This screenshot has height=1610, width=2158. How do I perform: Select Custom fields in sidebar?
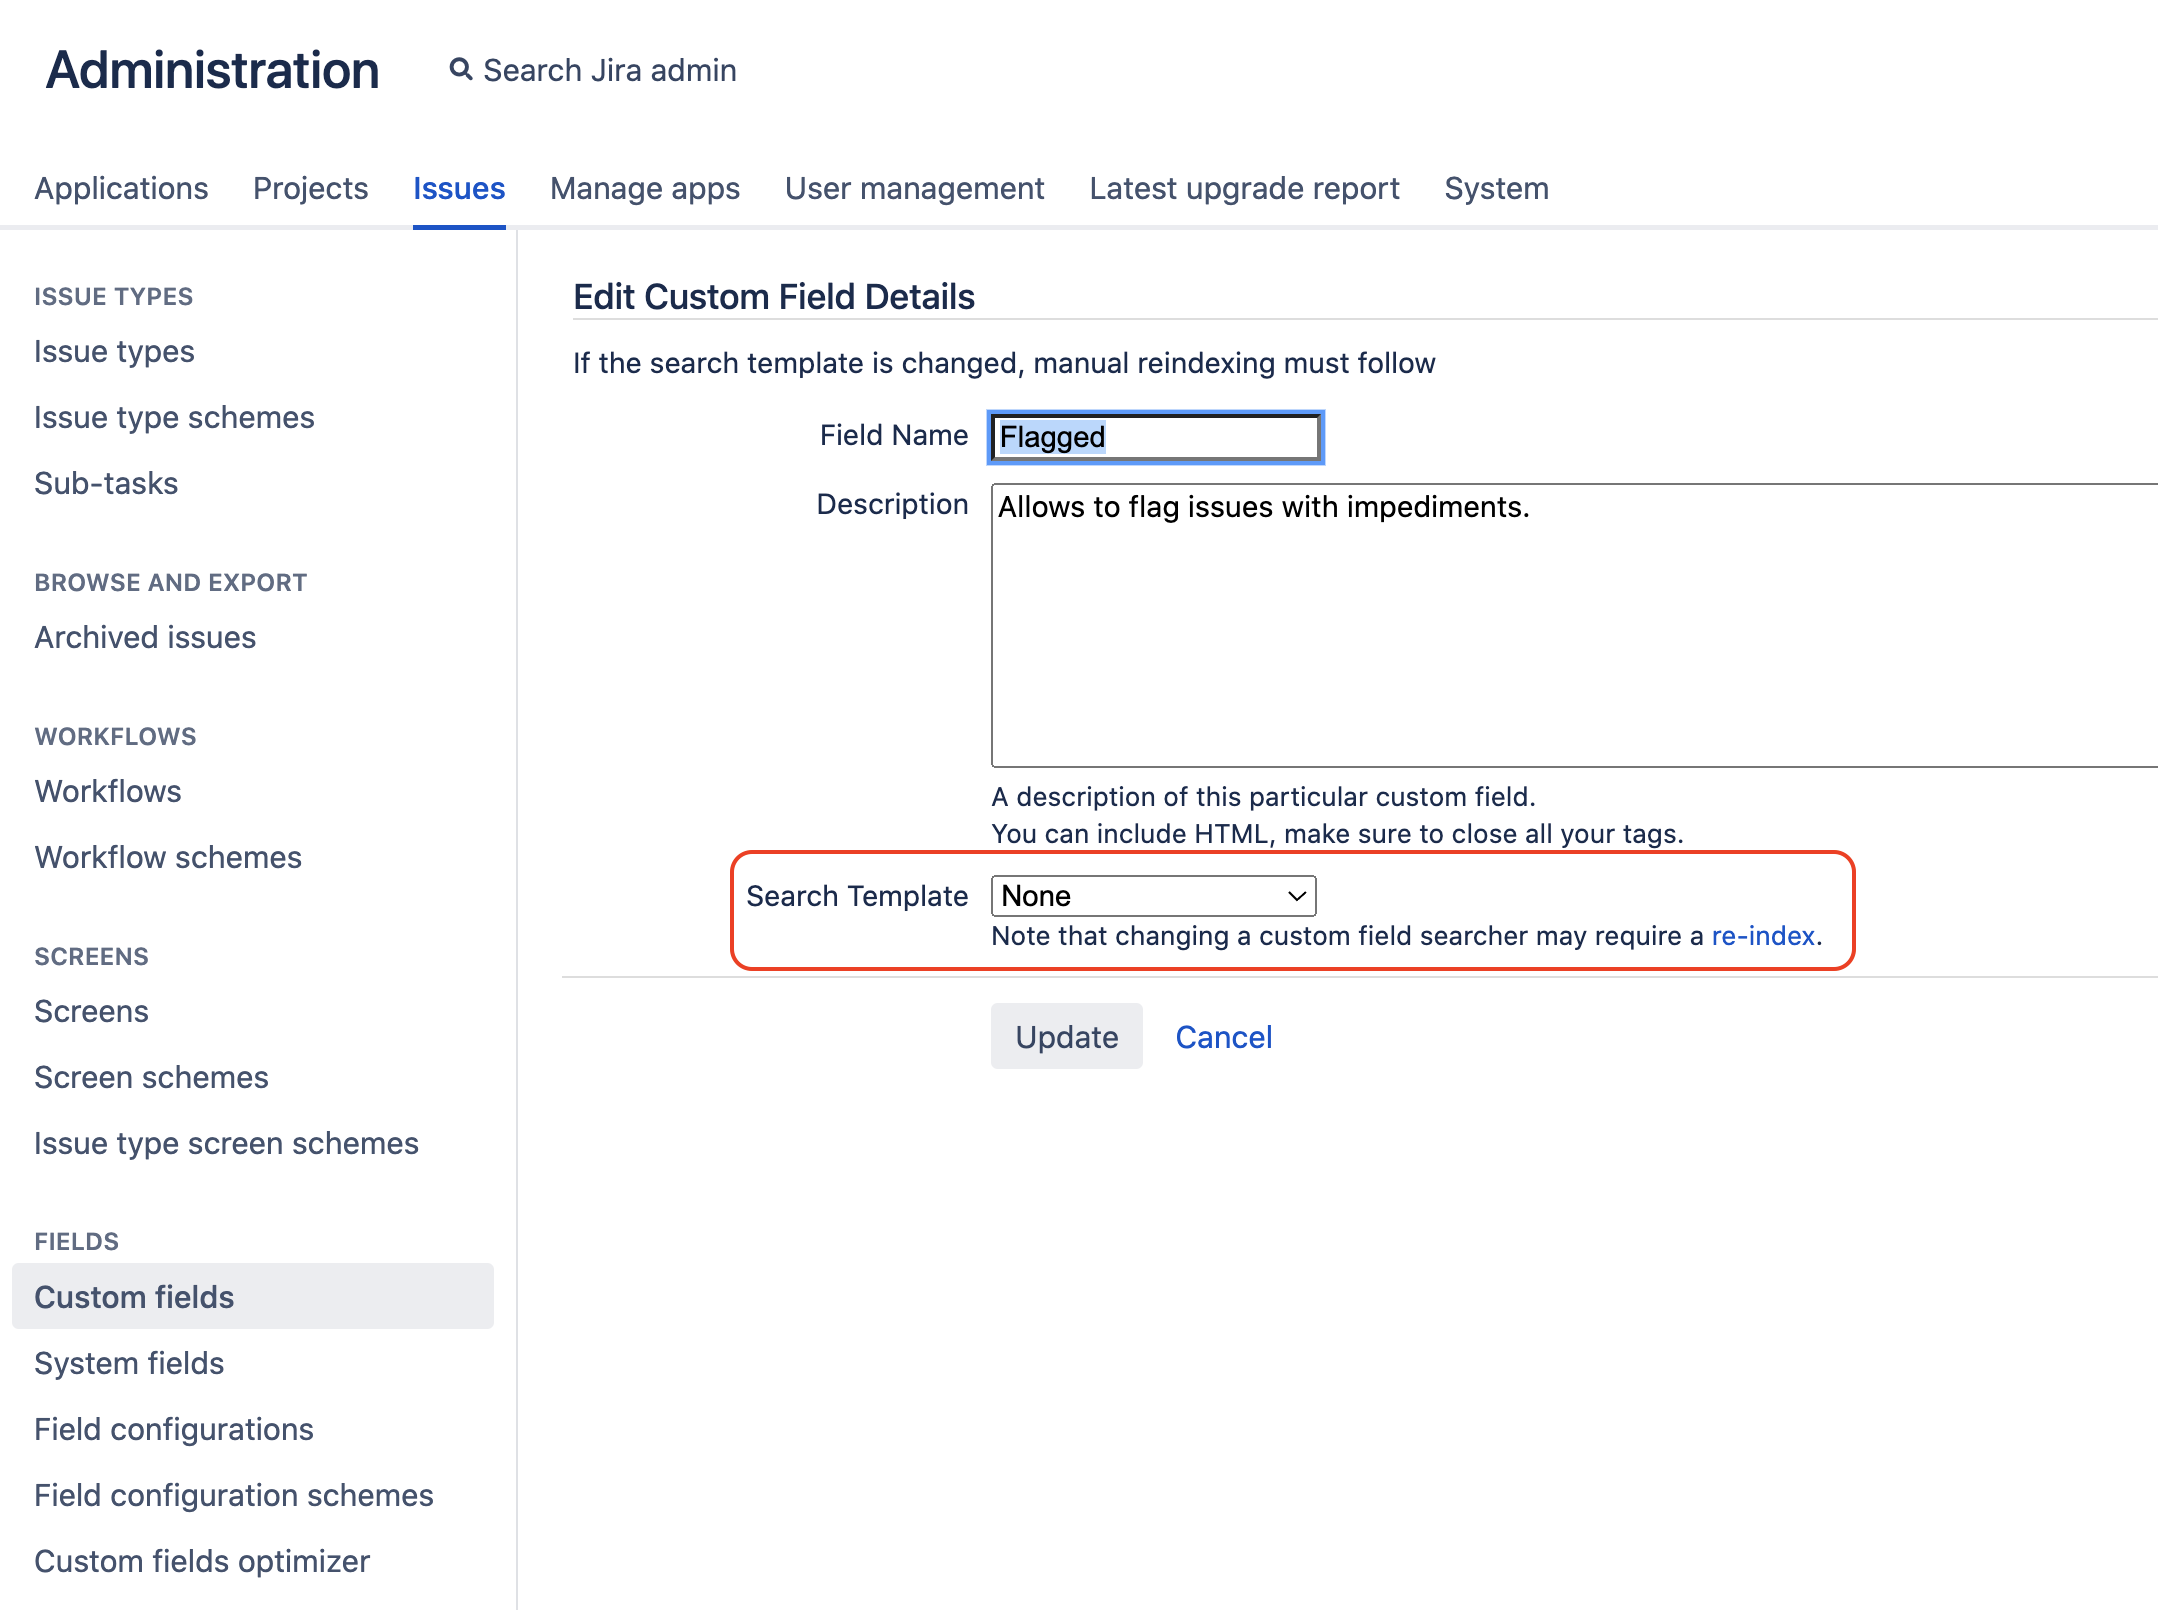point(134,1297)
